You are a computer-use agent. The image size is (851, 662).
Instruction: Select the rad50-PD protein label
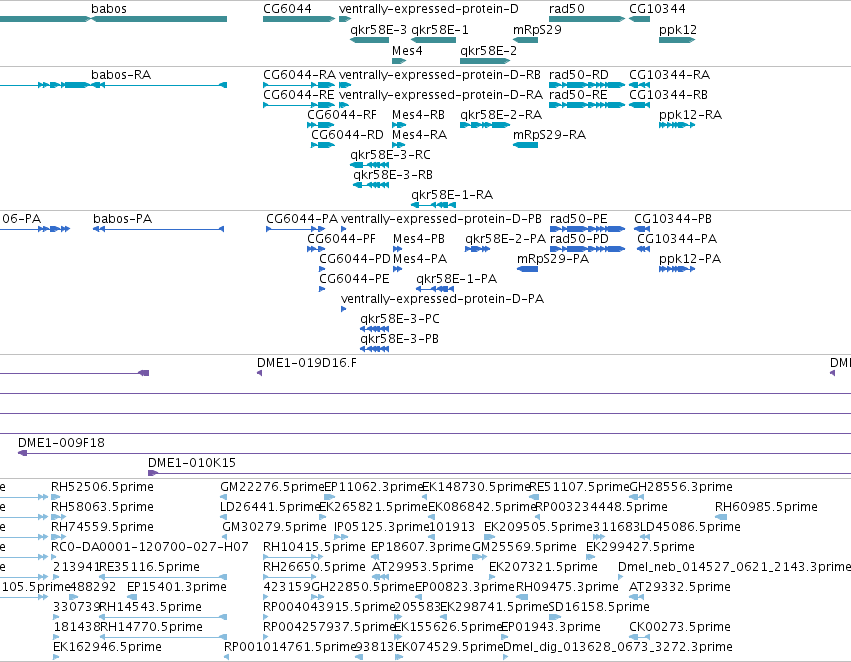[579, 239]
